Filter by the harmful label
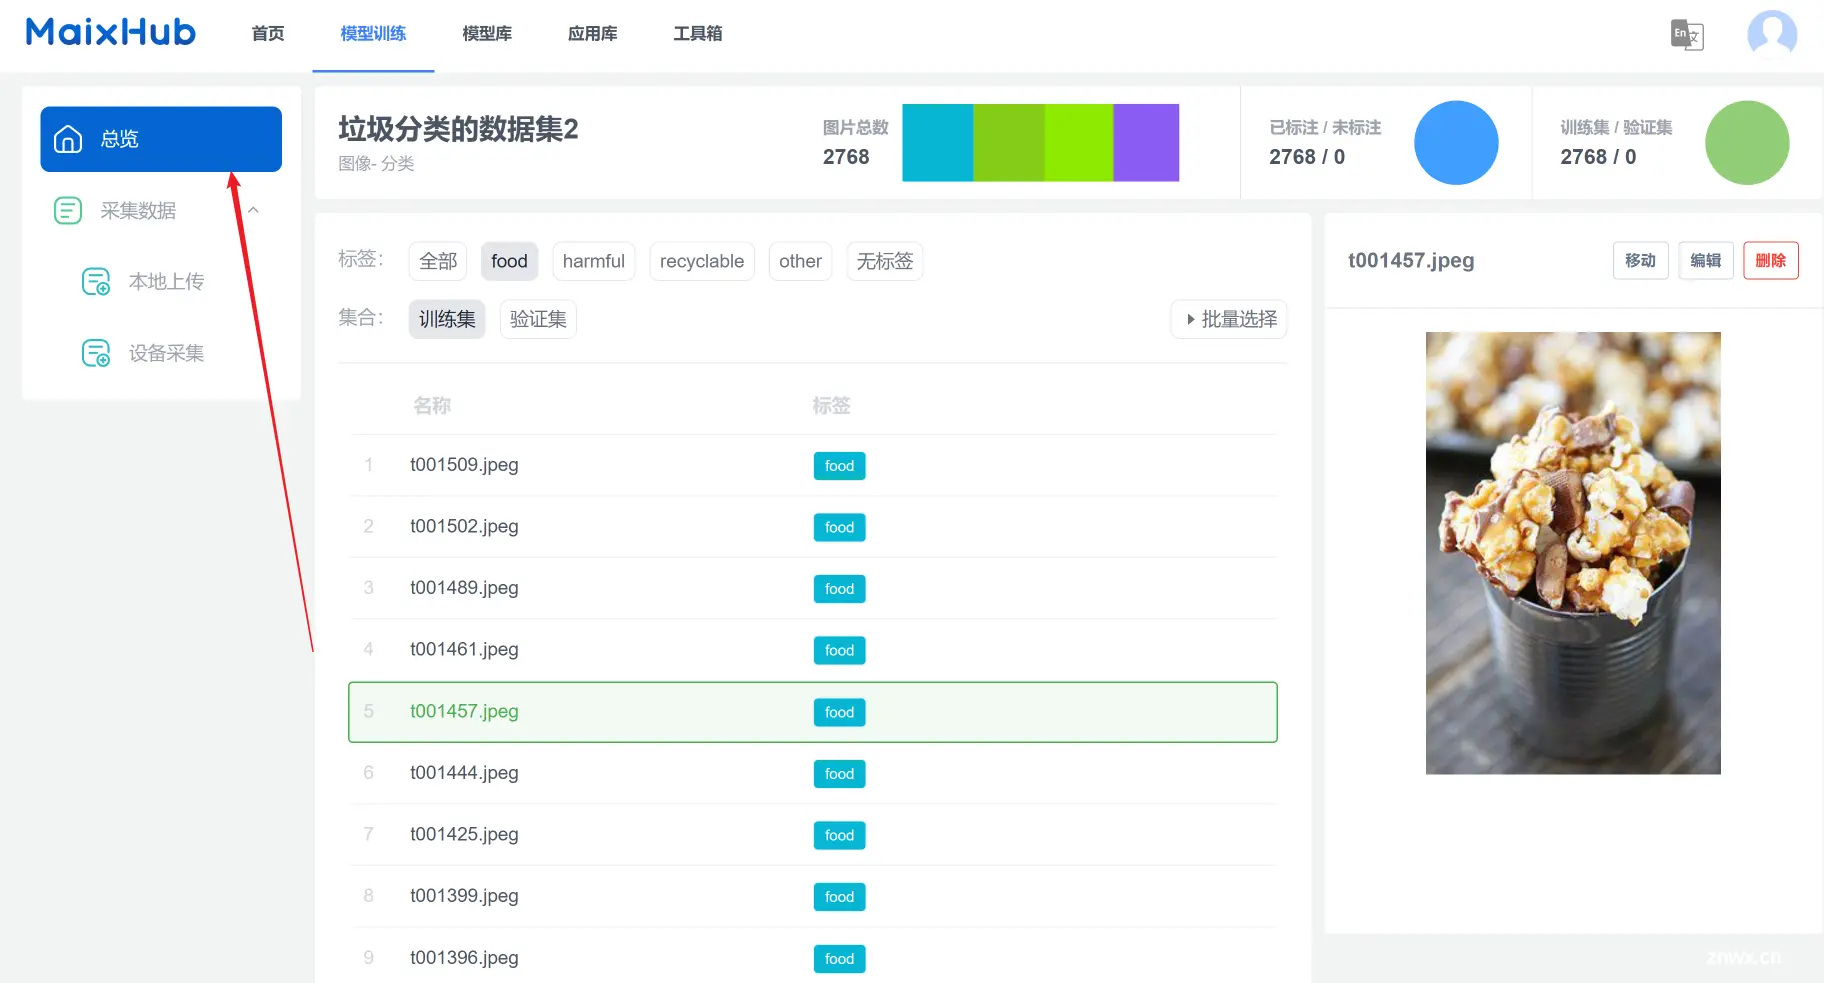The height and width of the screenshot is (983, 1824). point(593,261)
